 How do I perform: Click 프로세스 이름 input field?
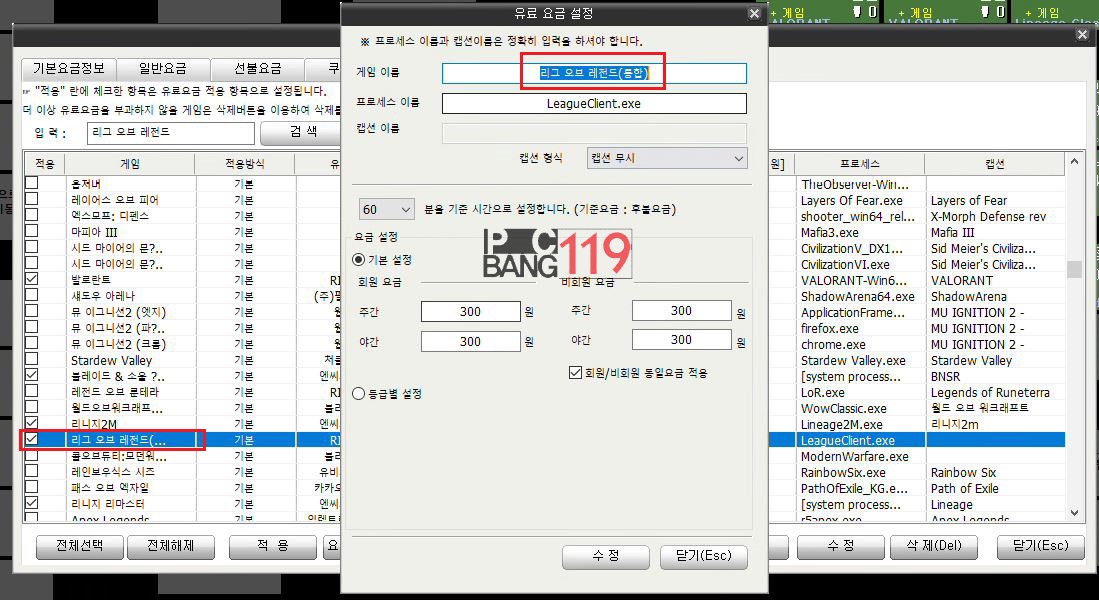coord(594,103)
